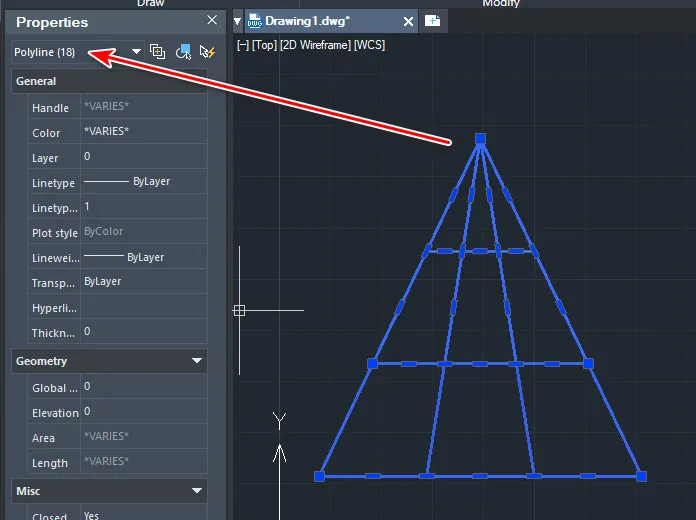Close the Drawing1.dwg tab
696x520 pixels.
pyautogui.click(x=408, y=21)
